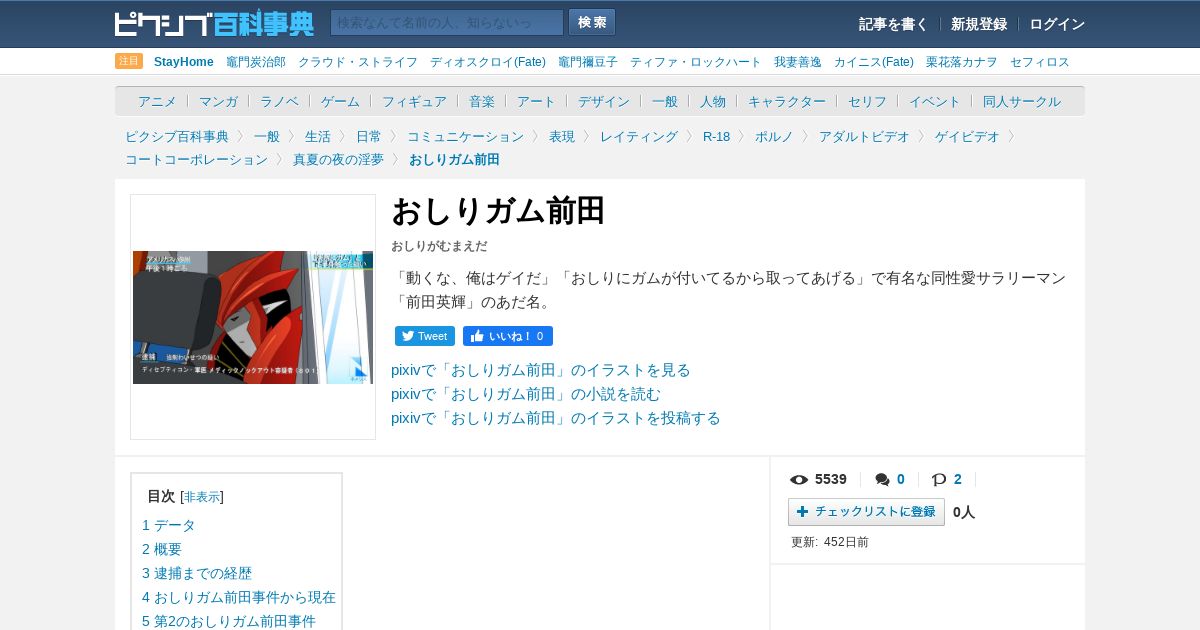Select the マンガ category menu item
1200x630 pixels.
pos(218,101)
